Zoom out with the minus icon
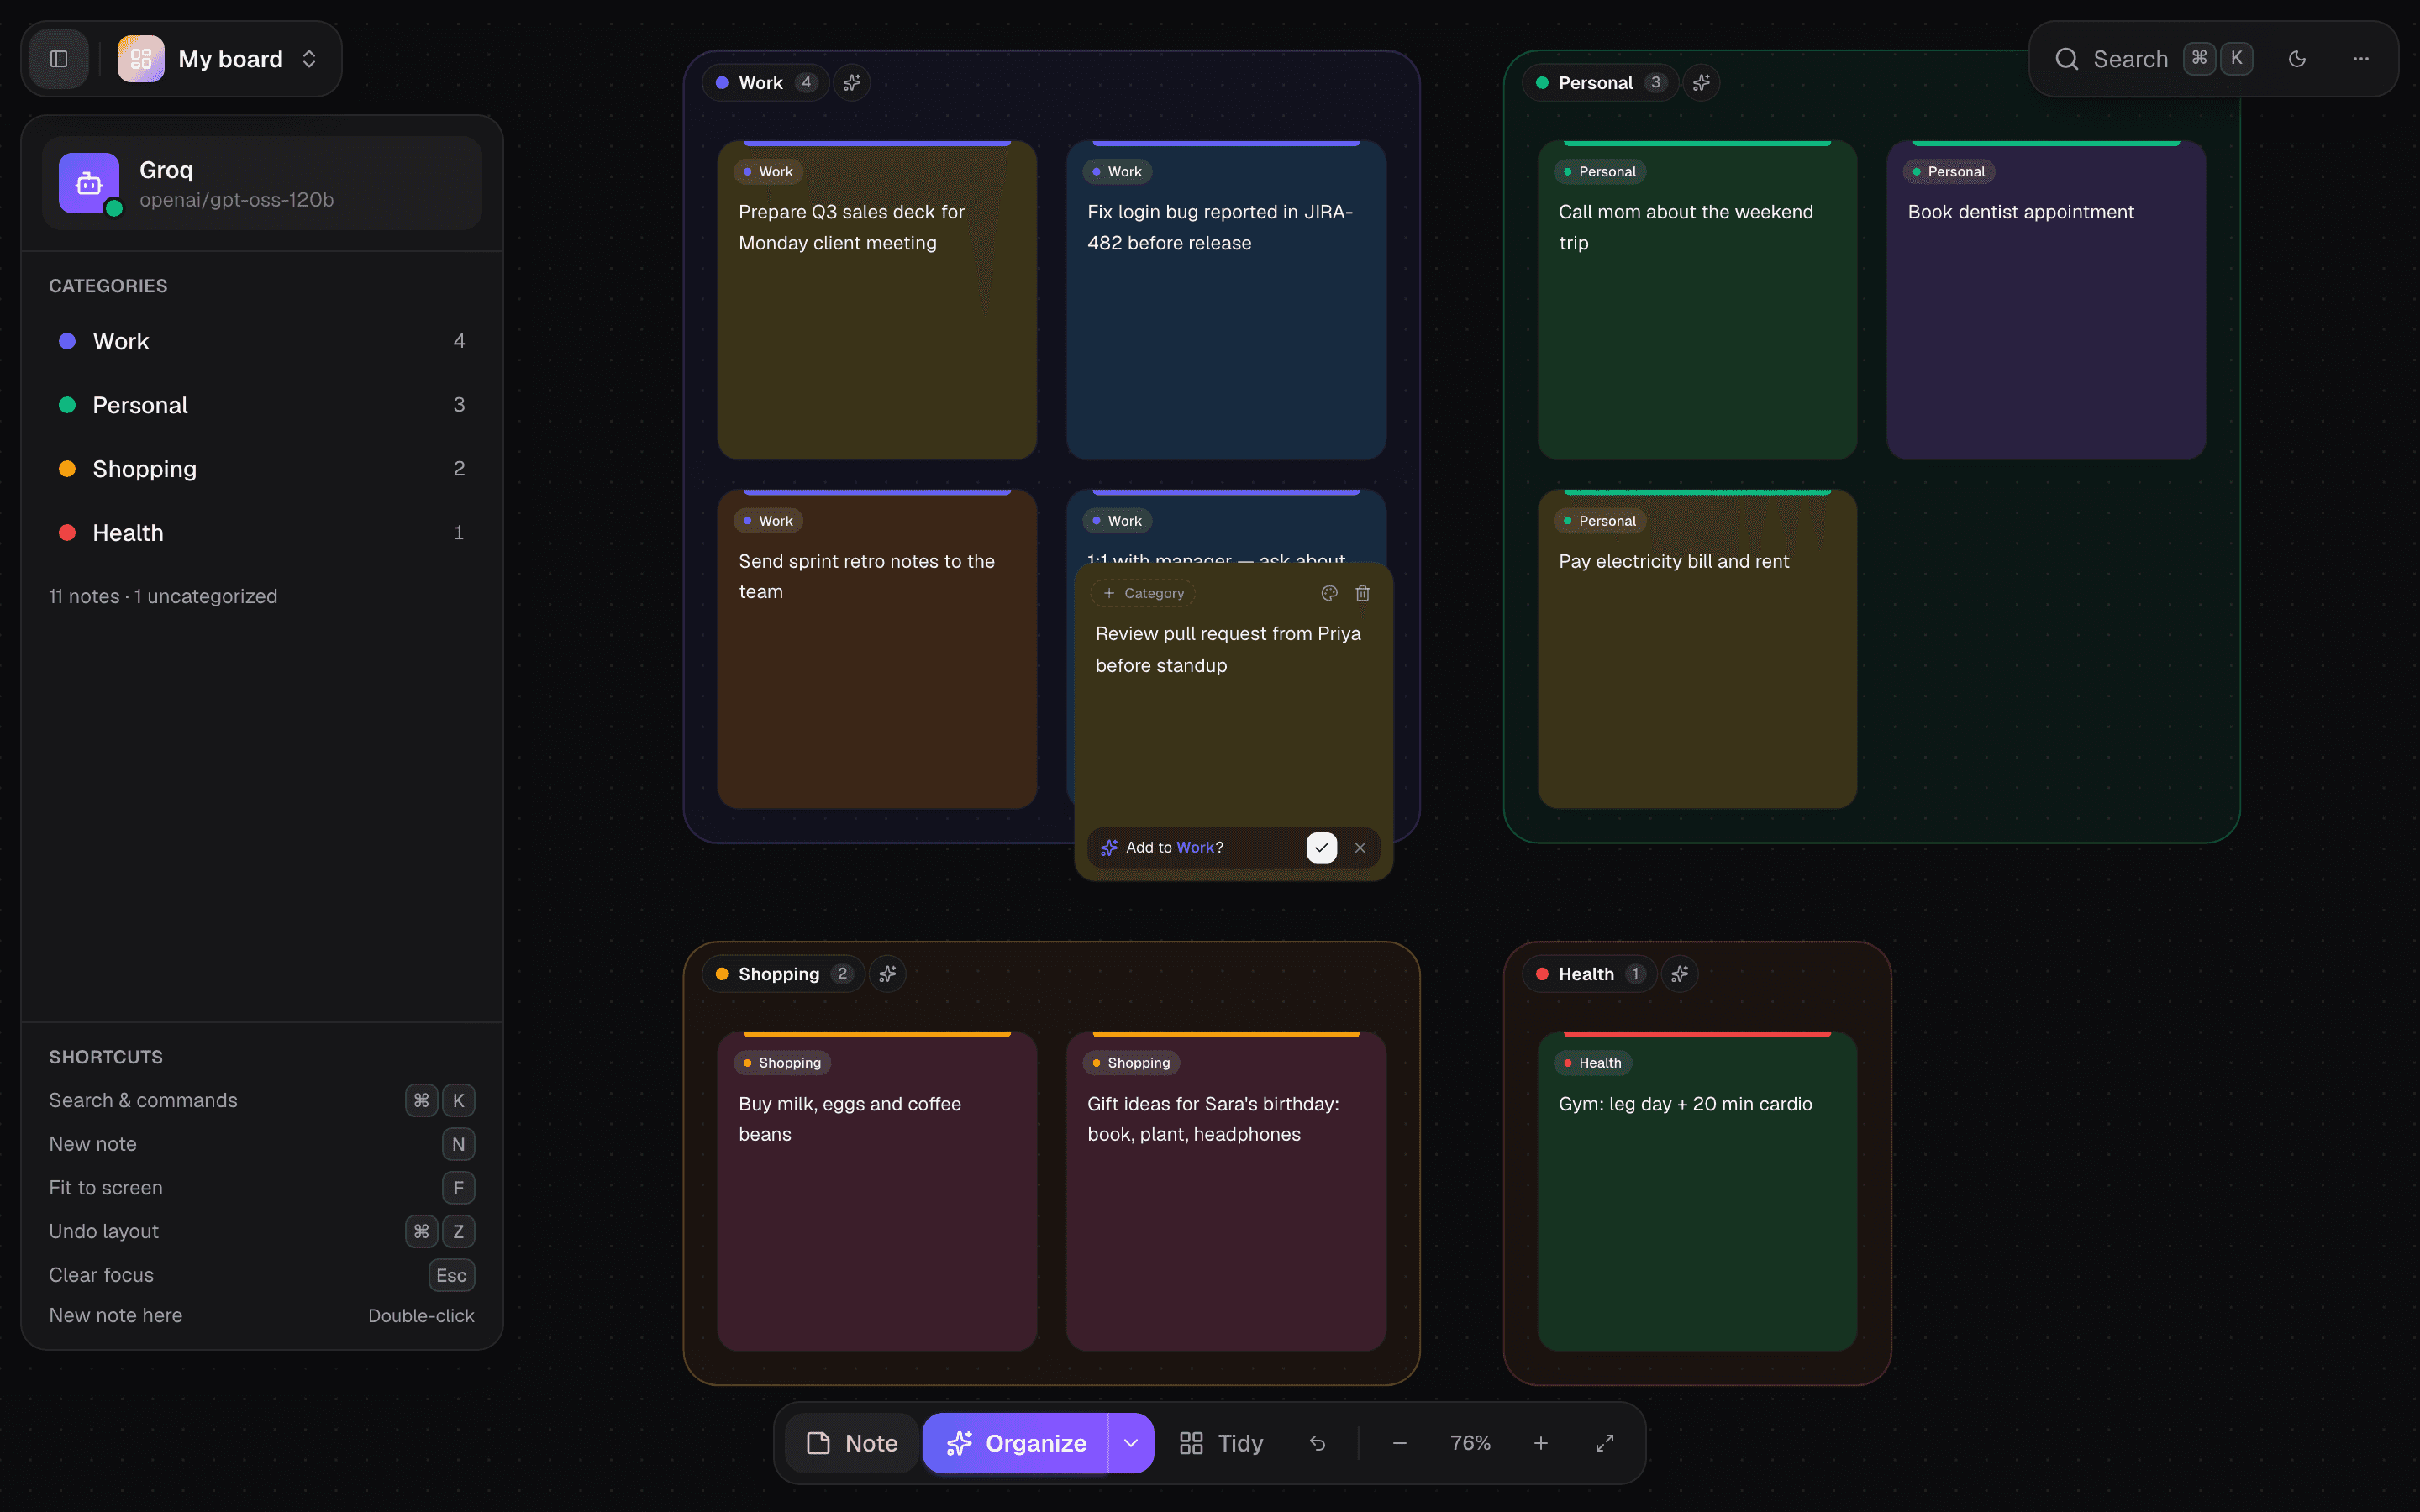 (x=1400, y=1443)
